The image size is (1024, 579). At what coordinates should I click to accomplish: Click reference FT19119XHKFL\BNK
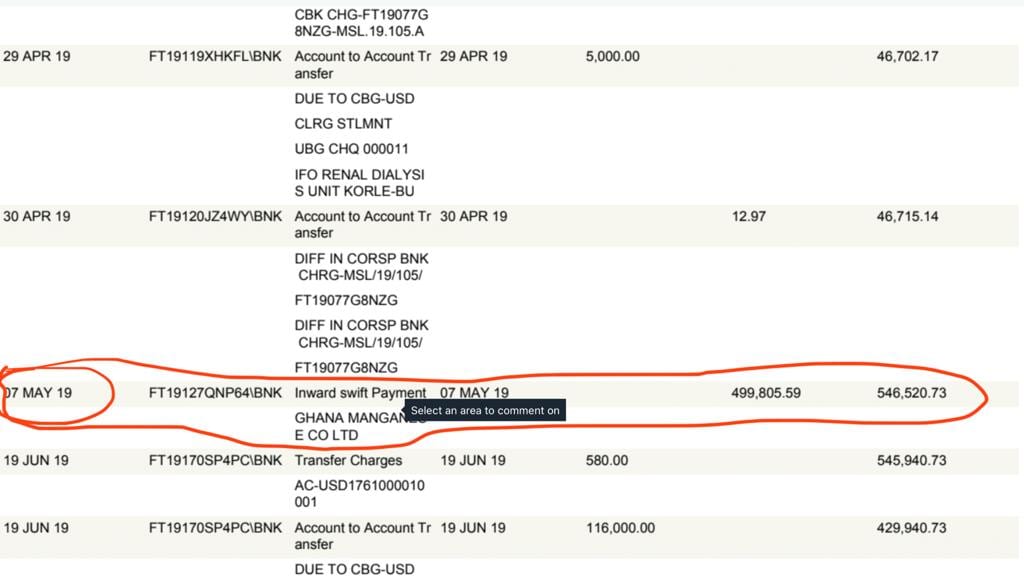click(x=215, y=56)
